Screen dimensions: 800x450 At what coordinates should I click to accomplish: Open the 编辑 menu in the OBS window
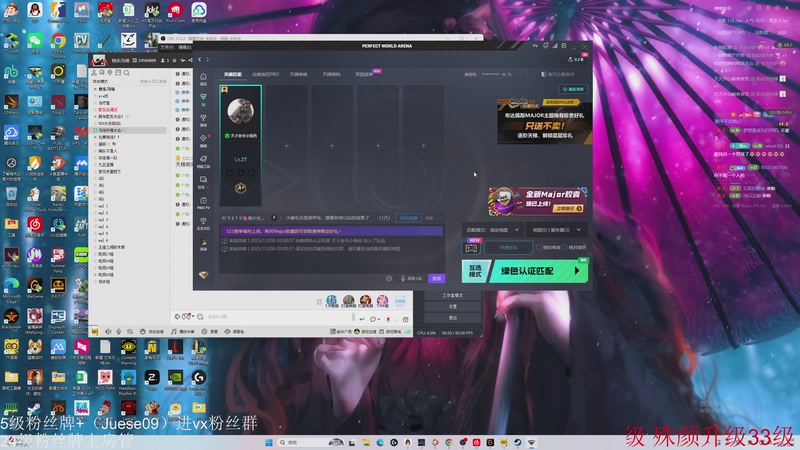coord(184,47)
